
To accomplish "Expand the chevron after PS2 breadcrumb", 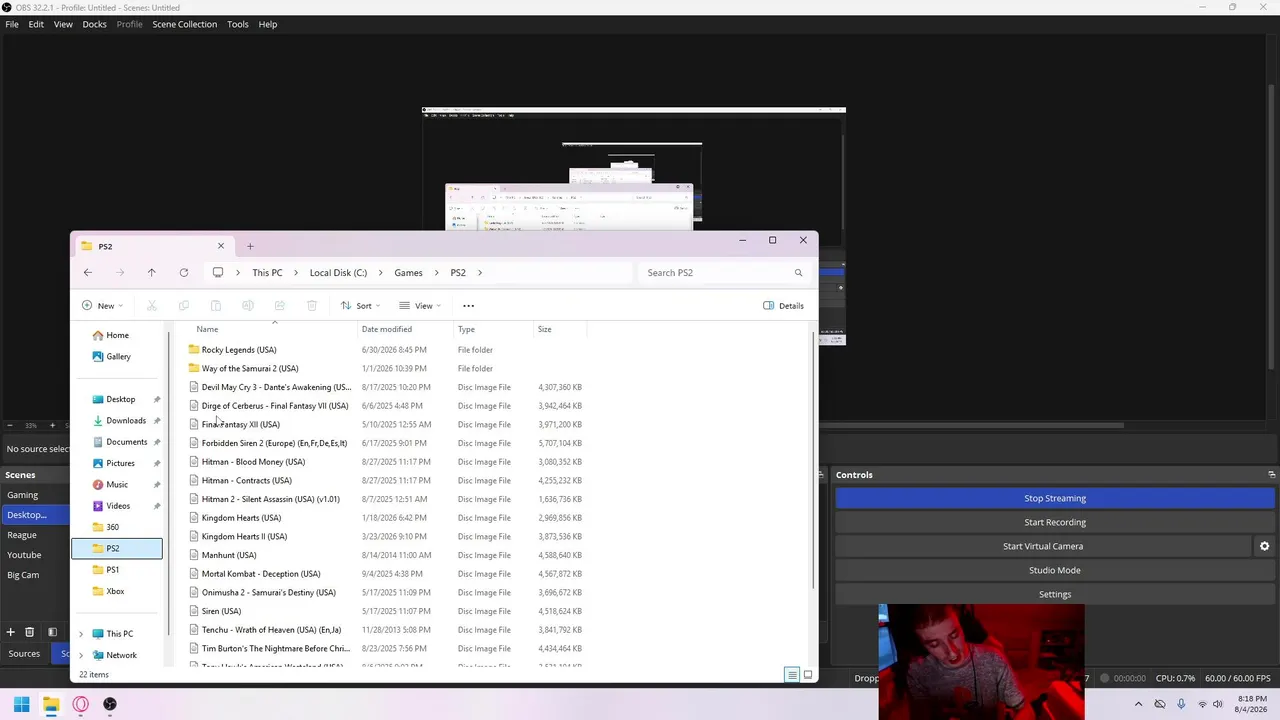I will click(480, 273).
